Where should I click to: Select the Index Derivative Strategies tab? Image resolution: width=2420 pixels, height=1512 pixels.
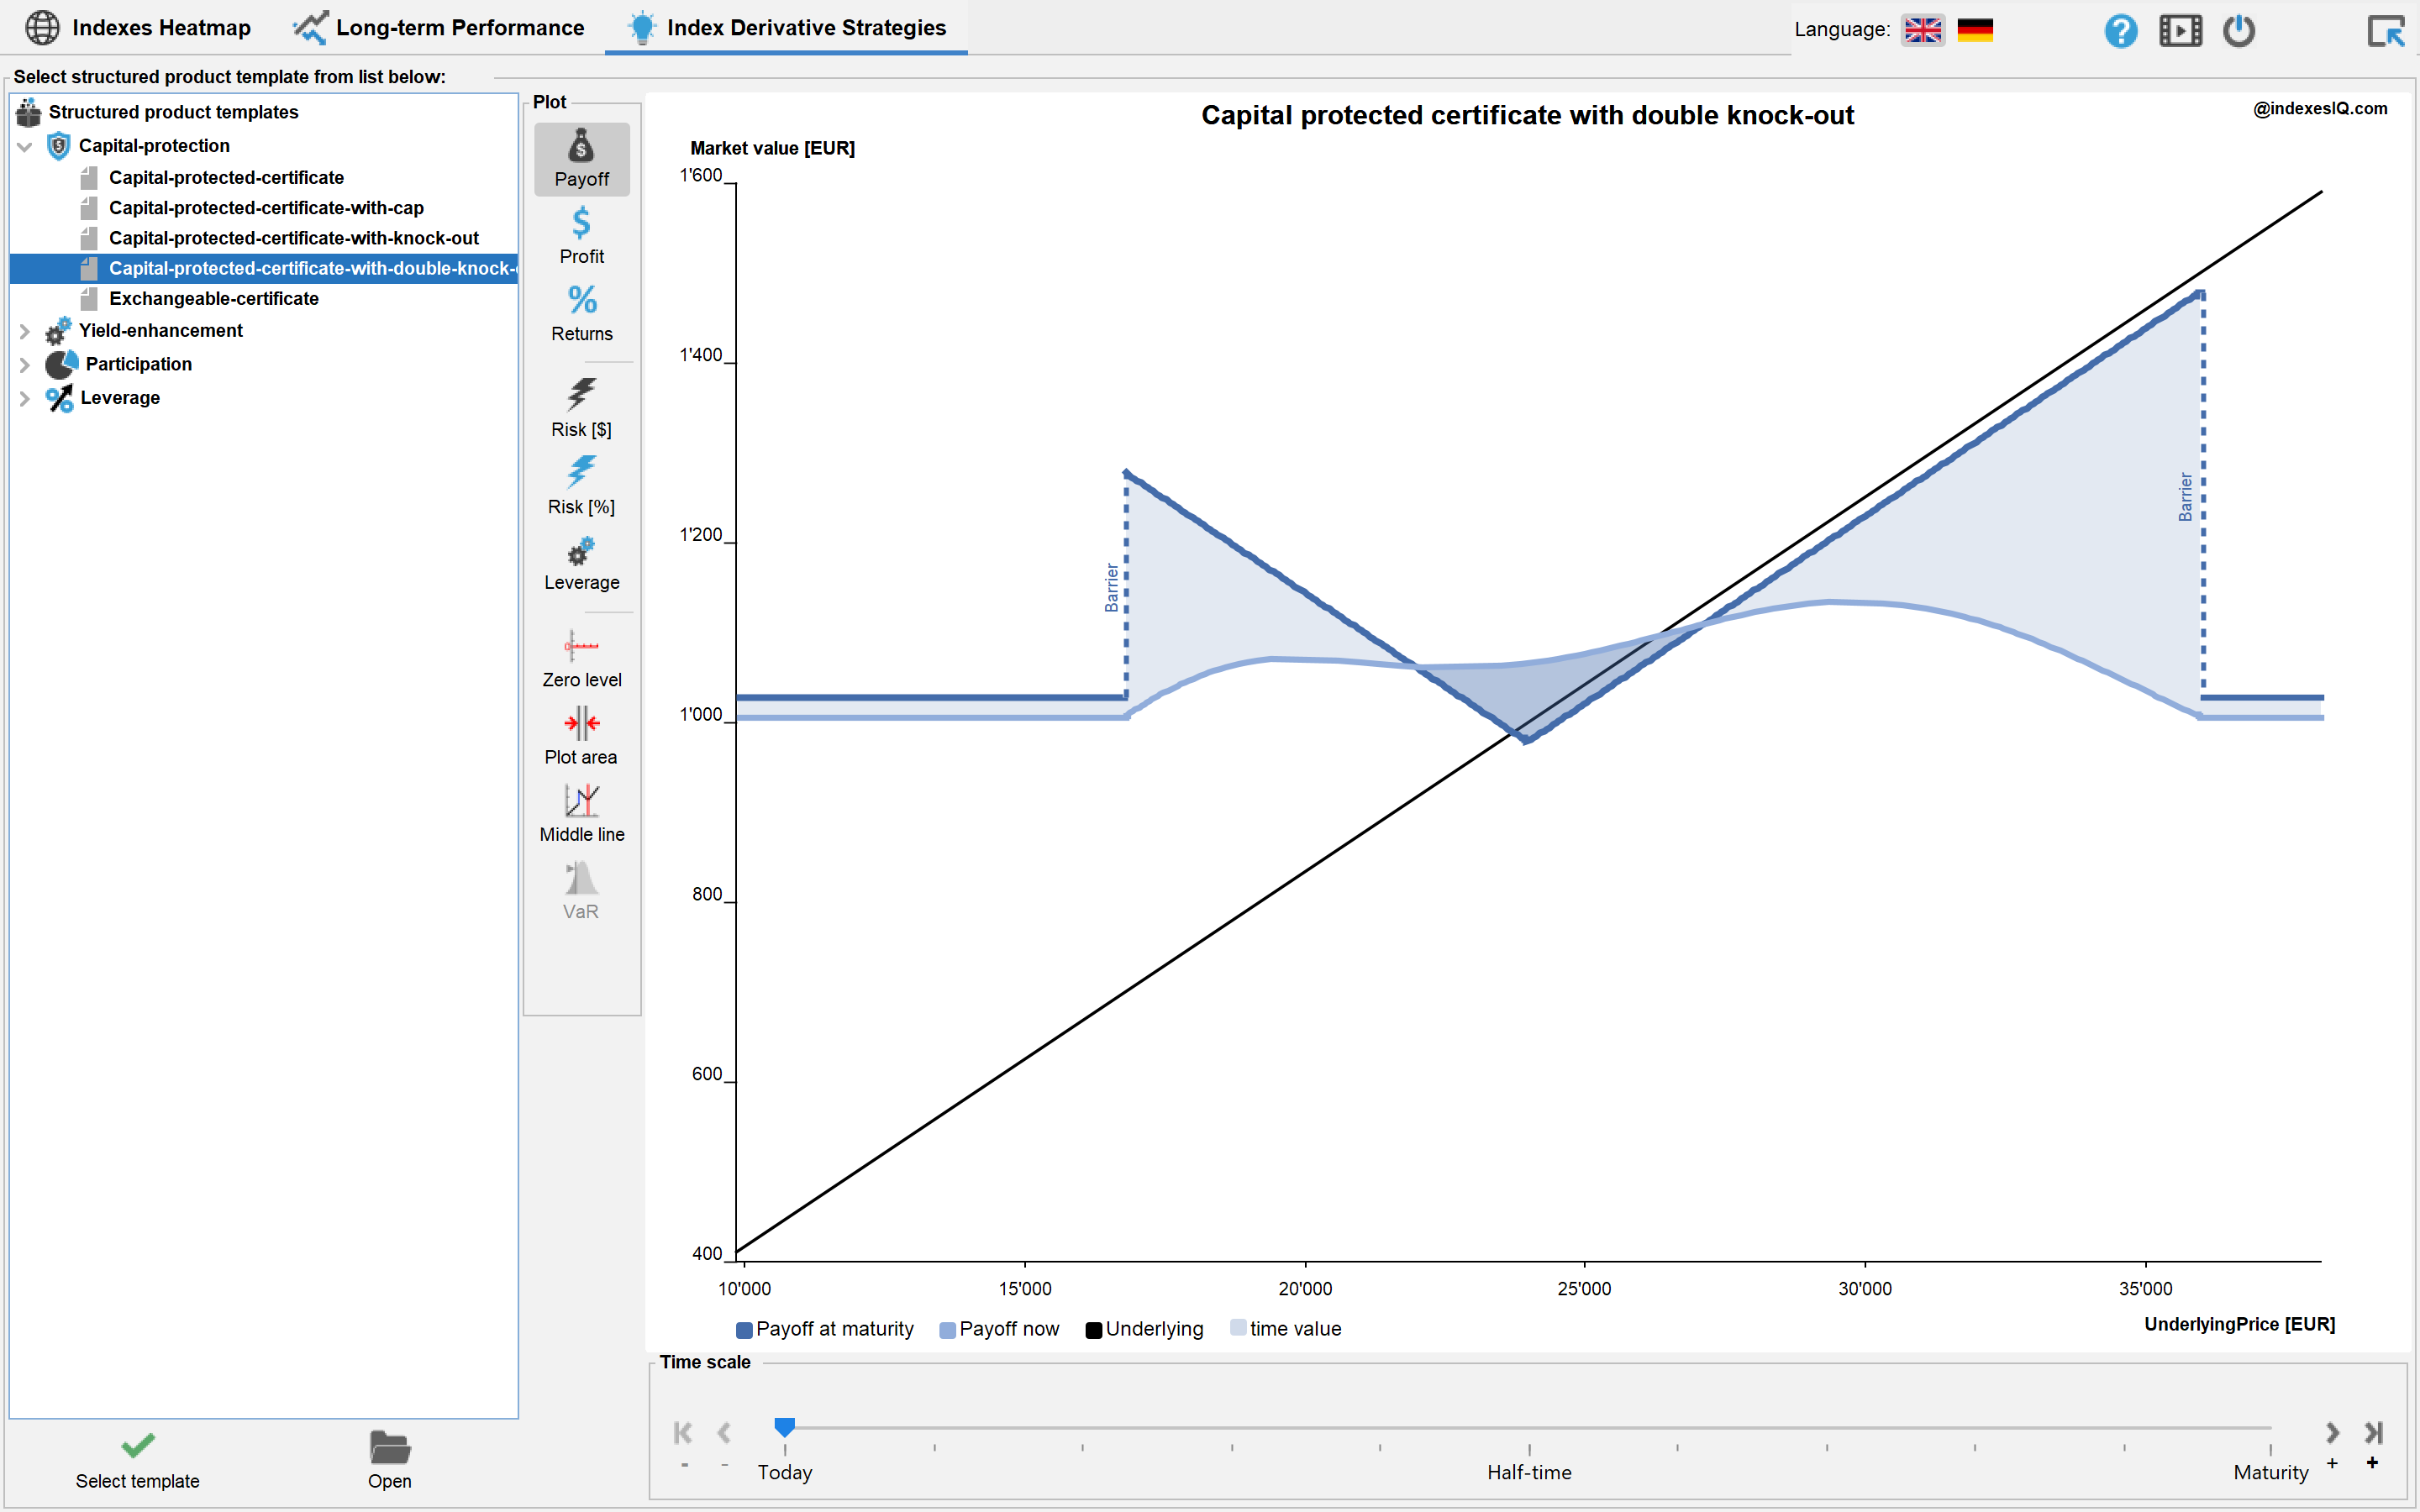(786, 28)
